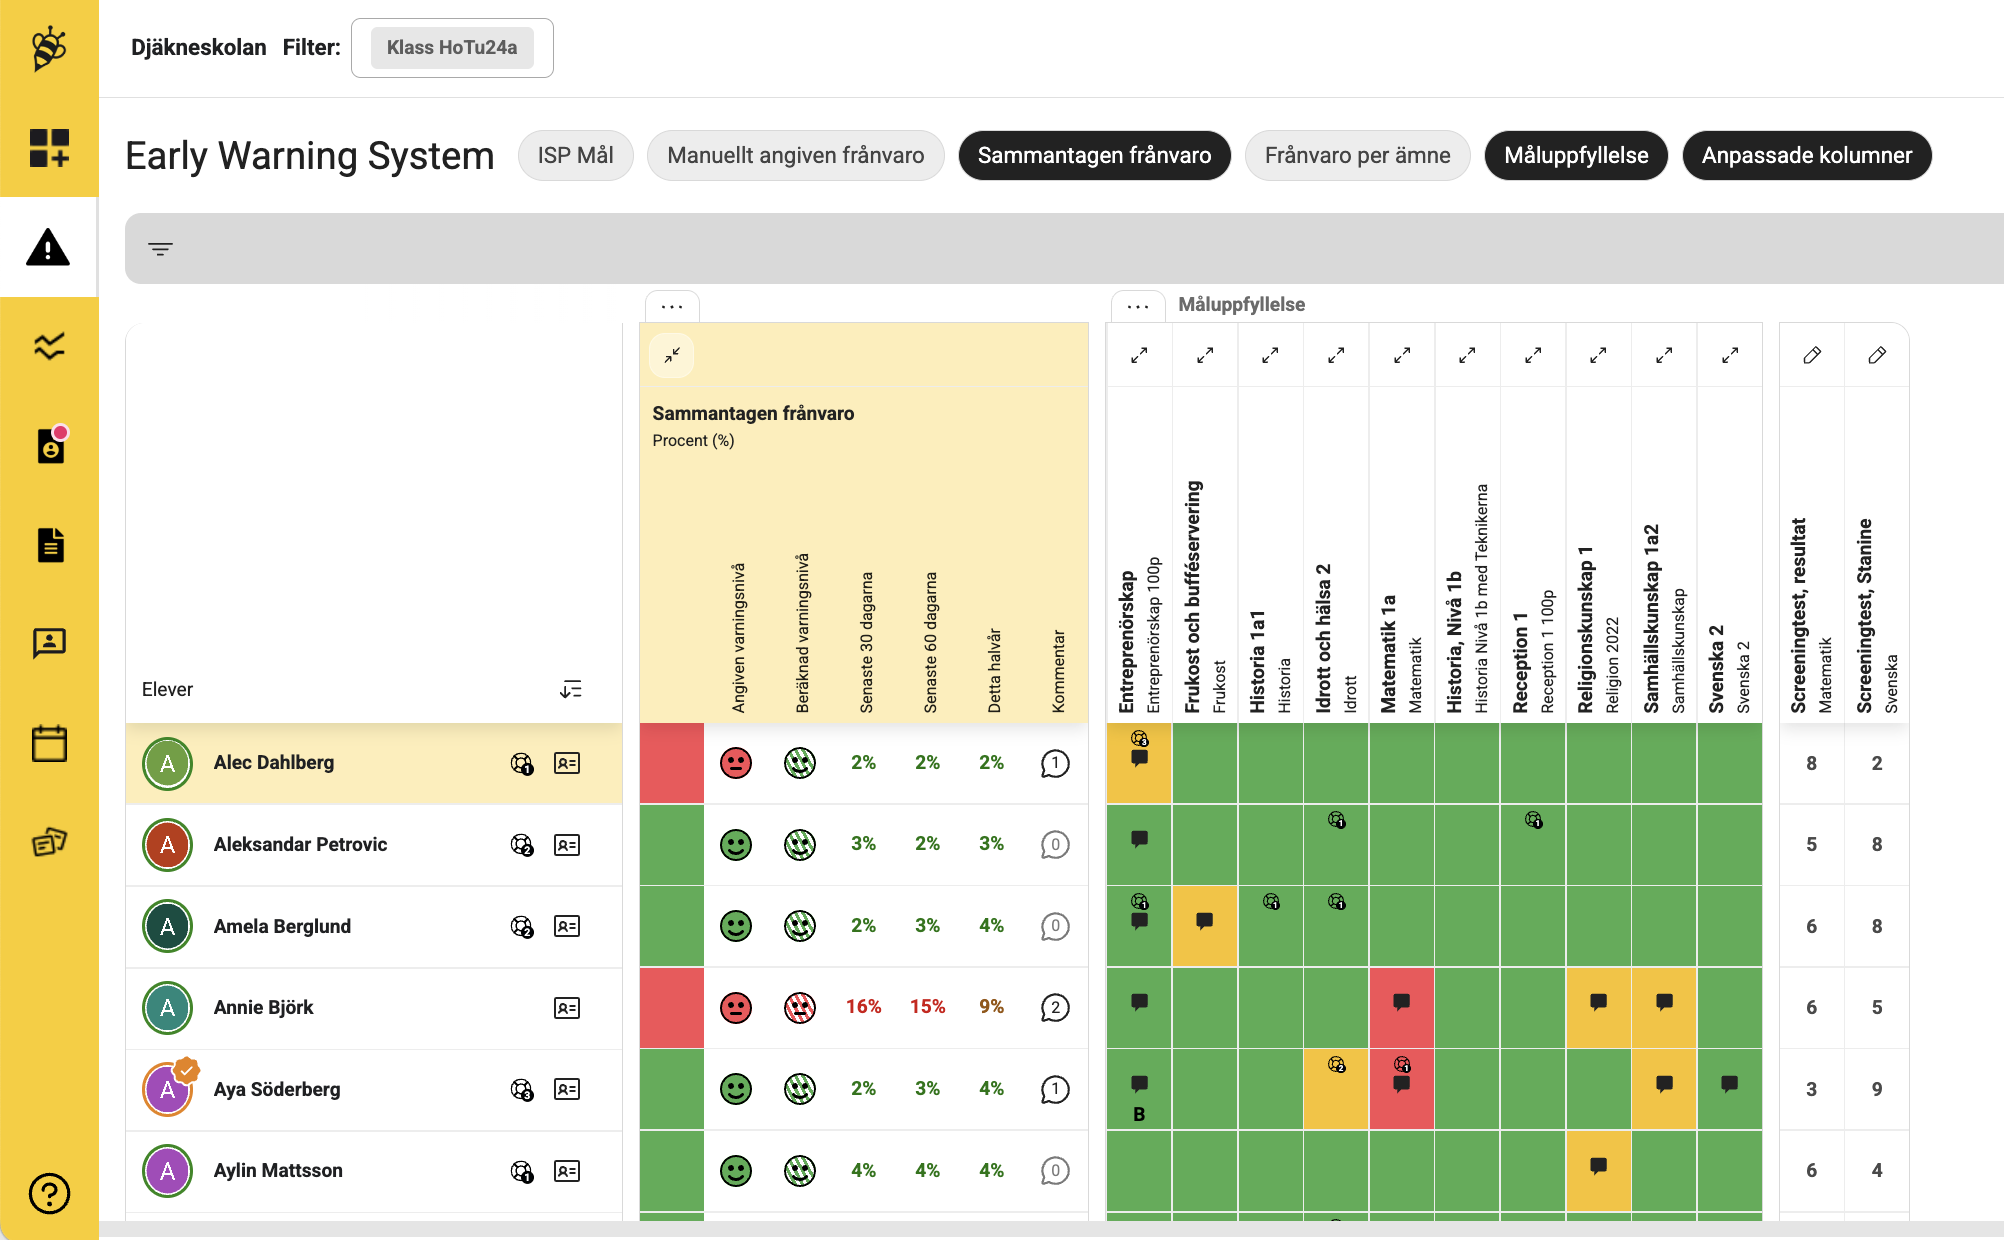The width and height of the screenshot is (2004, 1240).
Task: Open student Aleksandar Petrovic's name link
Action: click(x=300, y=844)
